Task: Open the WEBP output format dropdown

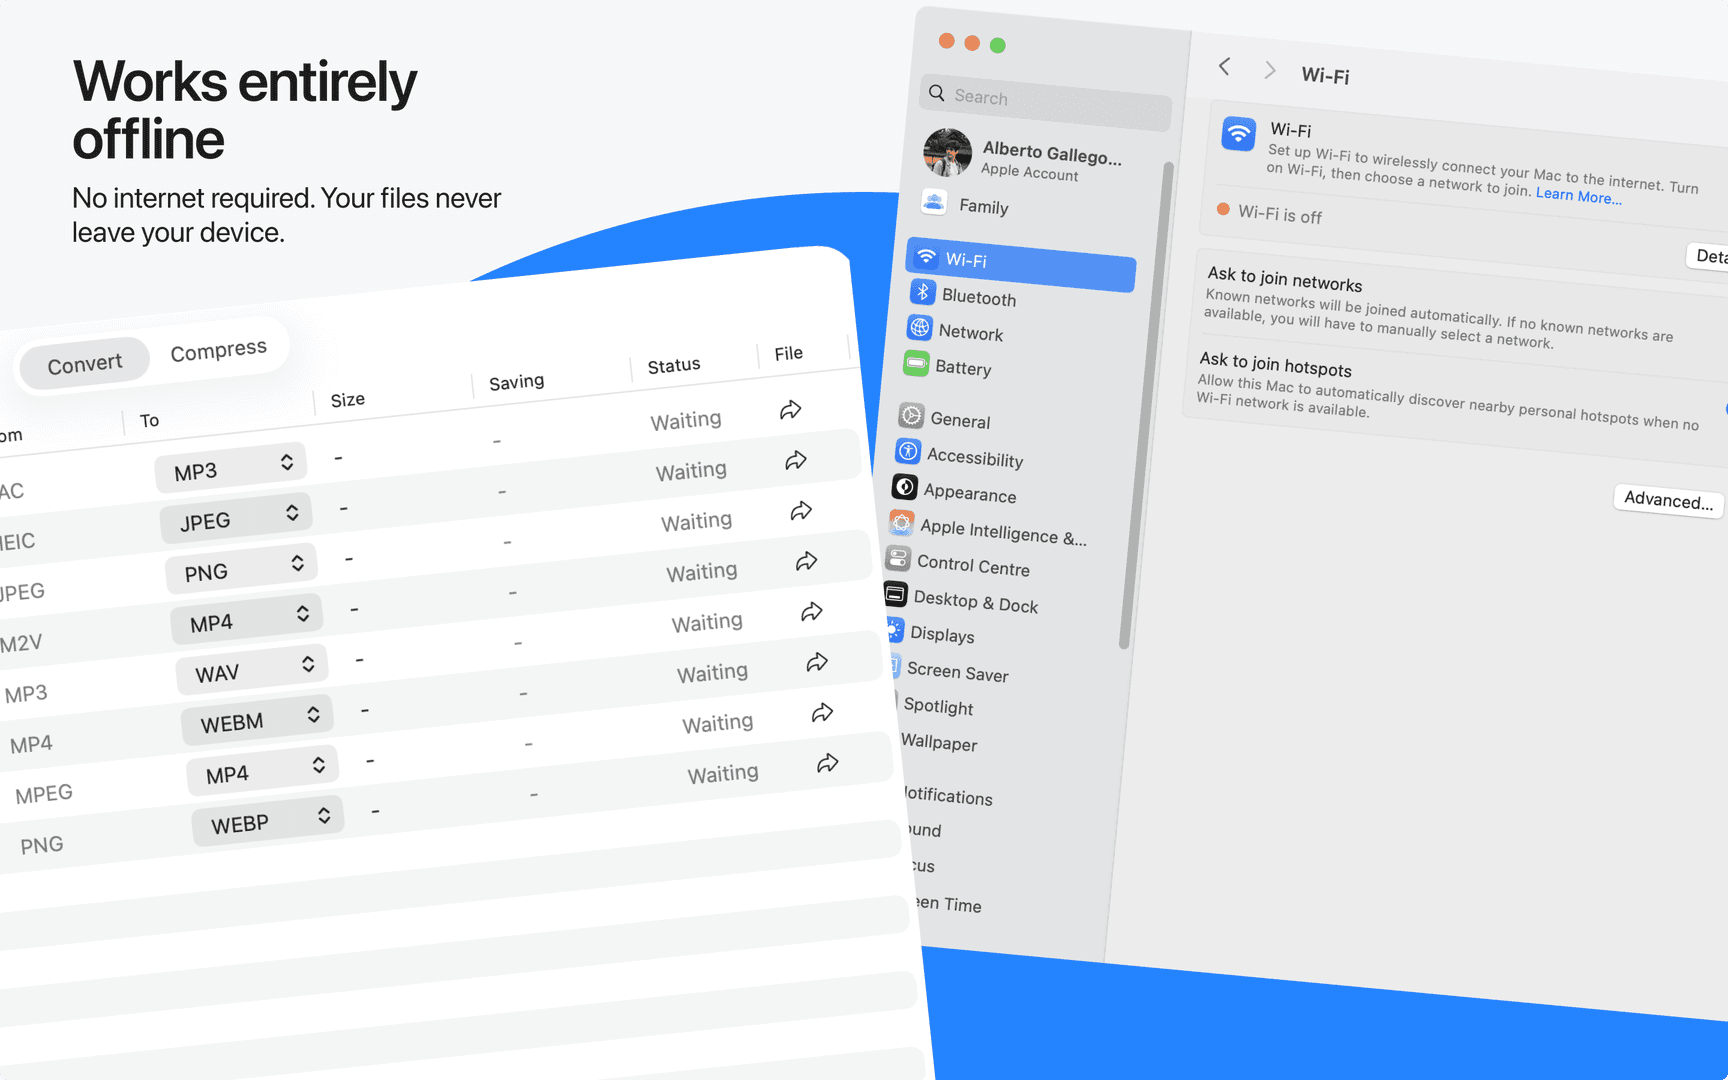Action: [x=269, y=821]
